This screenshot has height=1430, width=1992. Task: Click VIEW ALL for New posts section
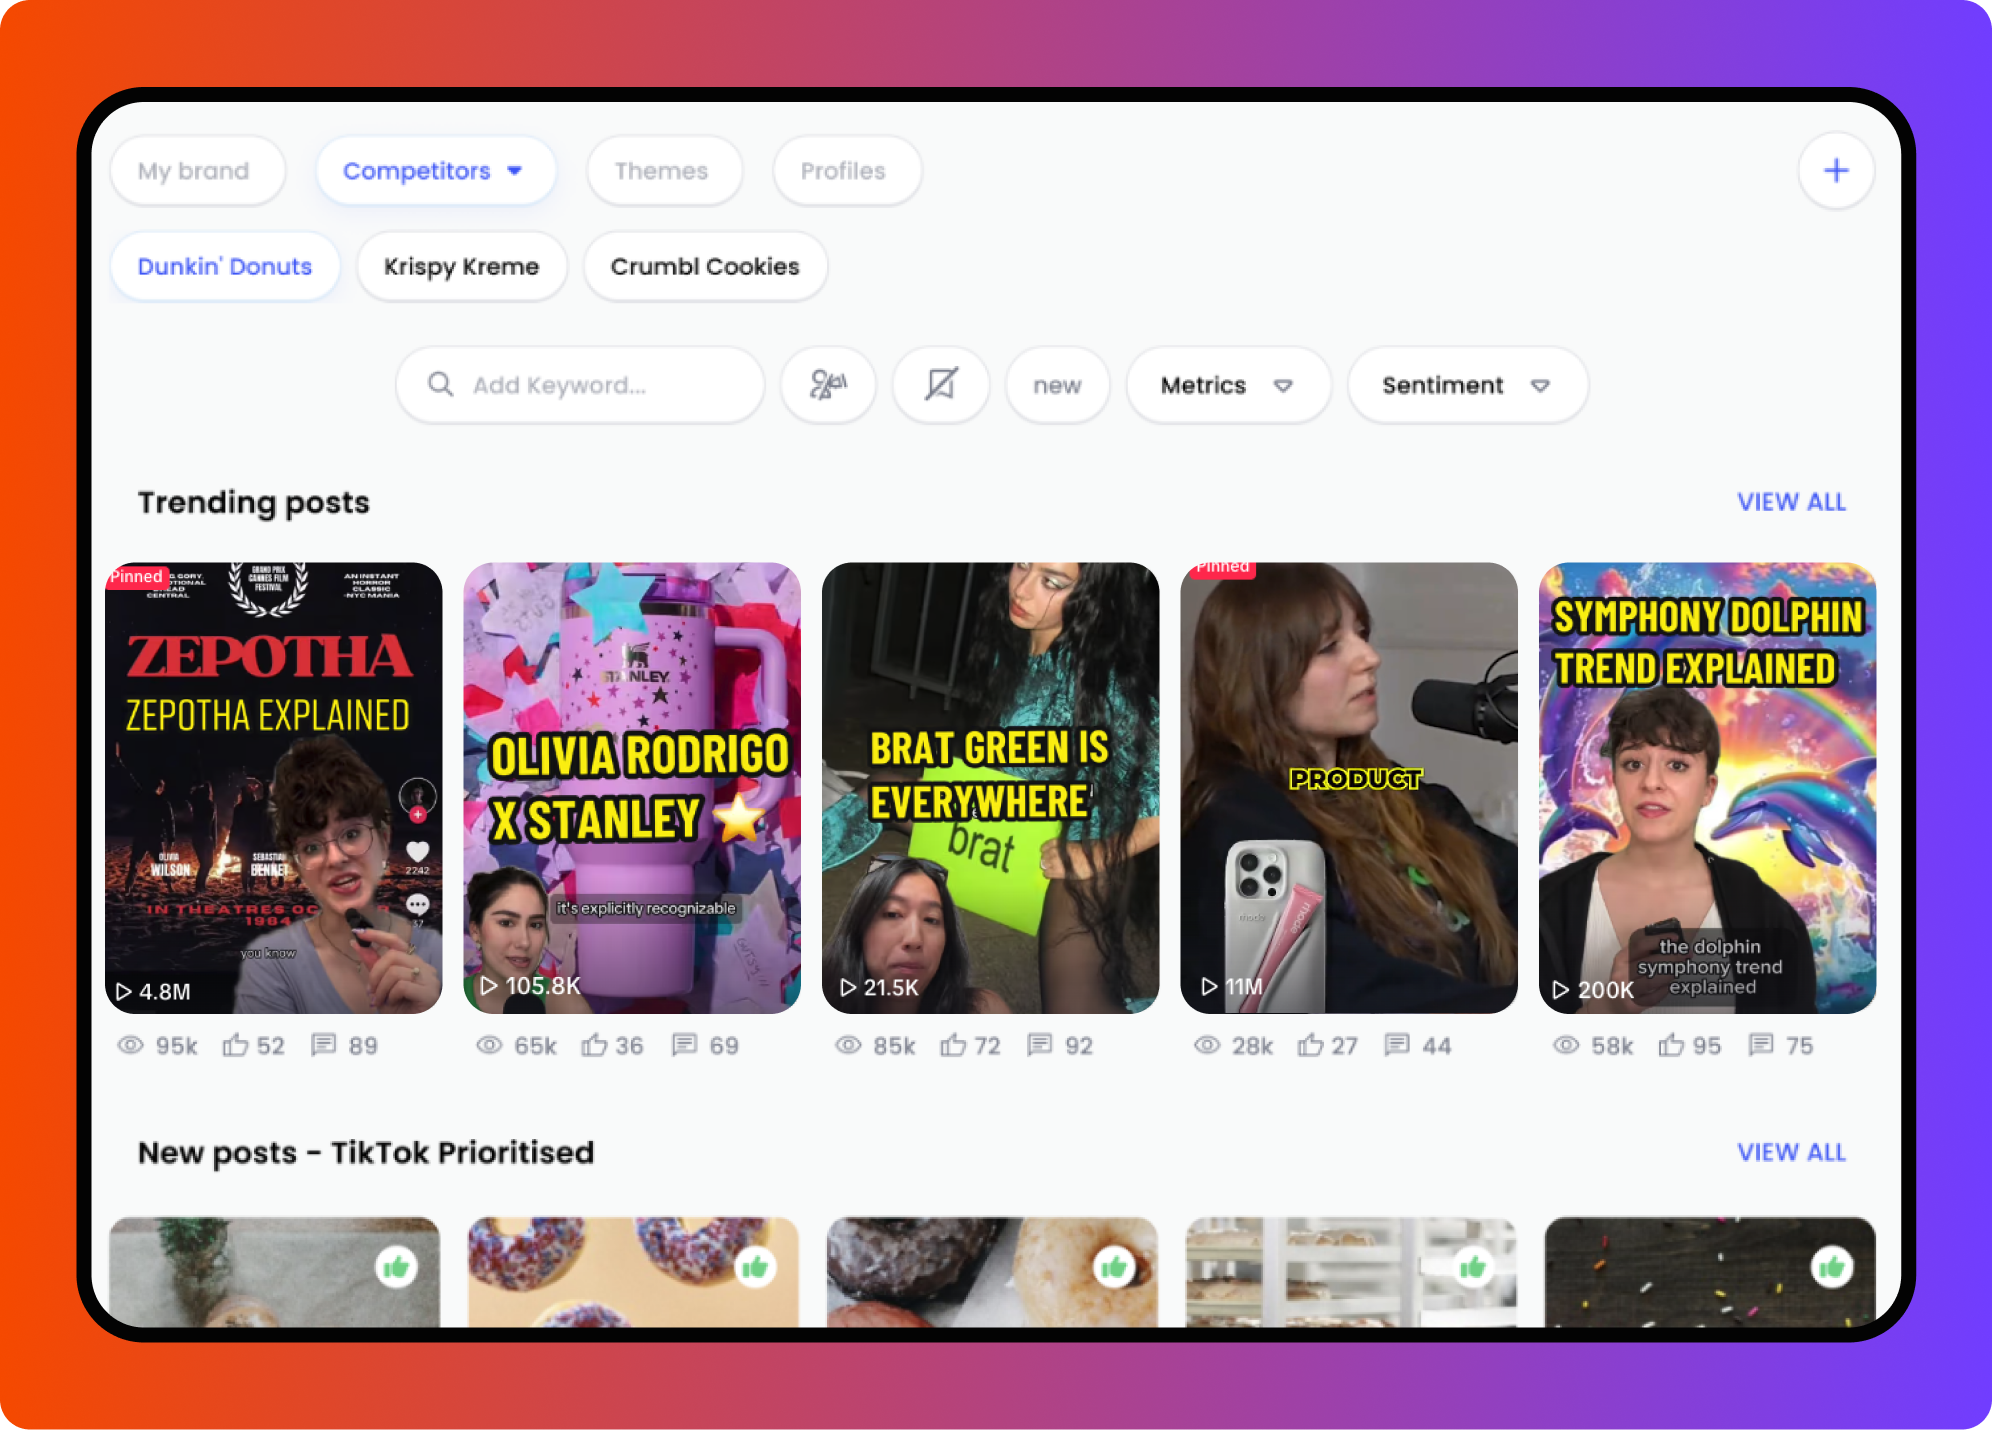click(x=1791, y=1152)
